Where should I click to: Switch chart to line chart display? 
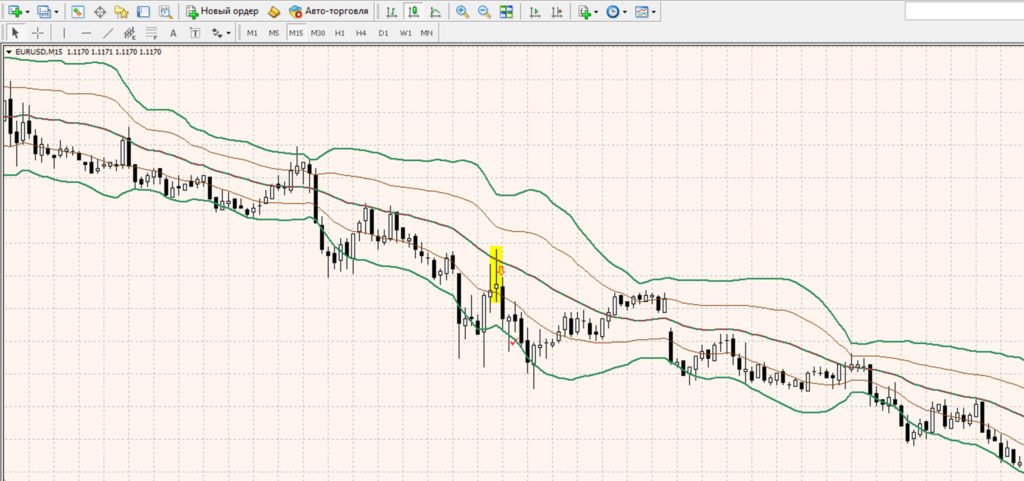pos(434,12)
